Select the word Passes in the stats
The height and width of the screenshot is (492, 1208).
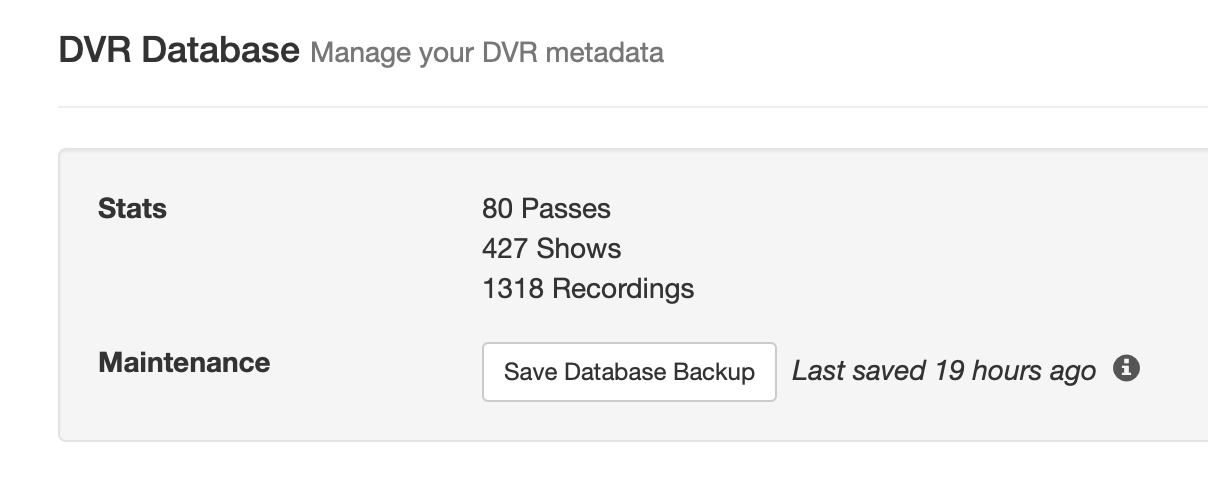pos(566,209)
